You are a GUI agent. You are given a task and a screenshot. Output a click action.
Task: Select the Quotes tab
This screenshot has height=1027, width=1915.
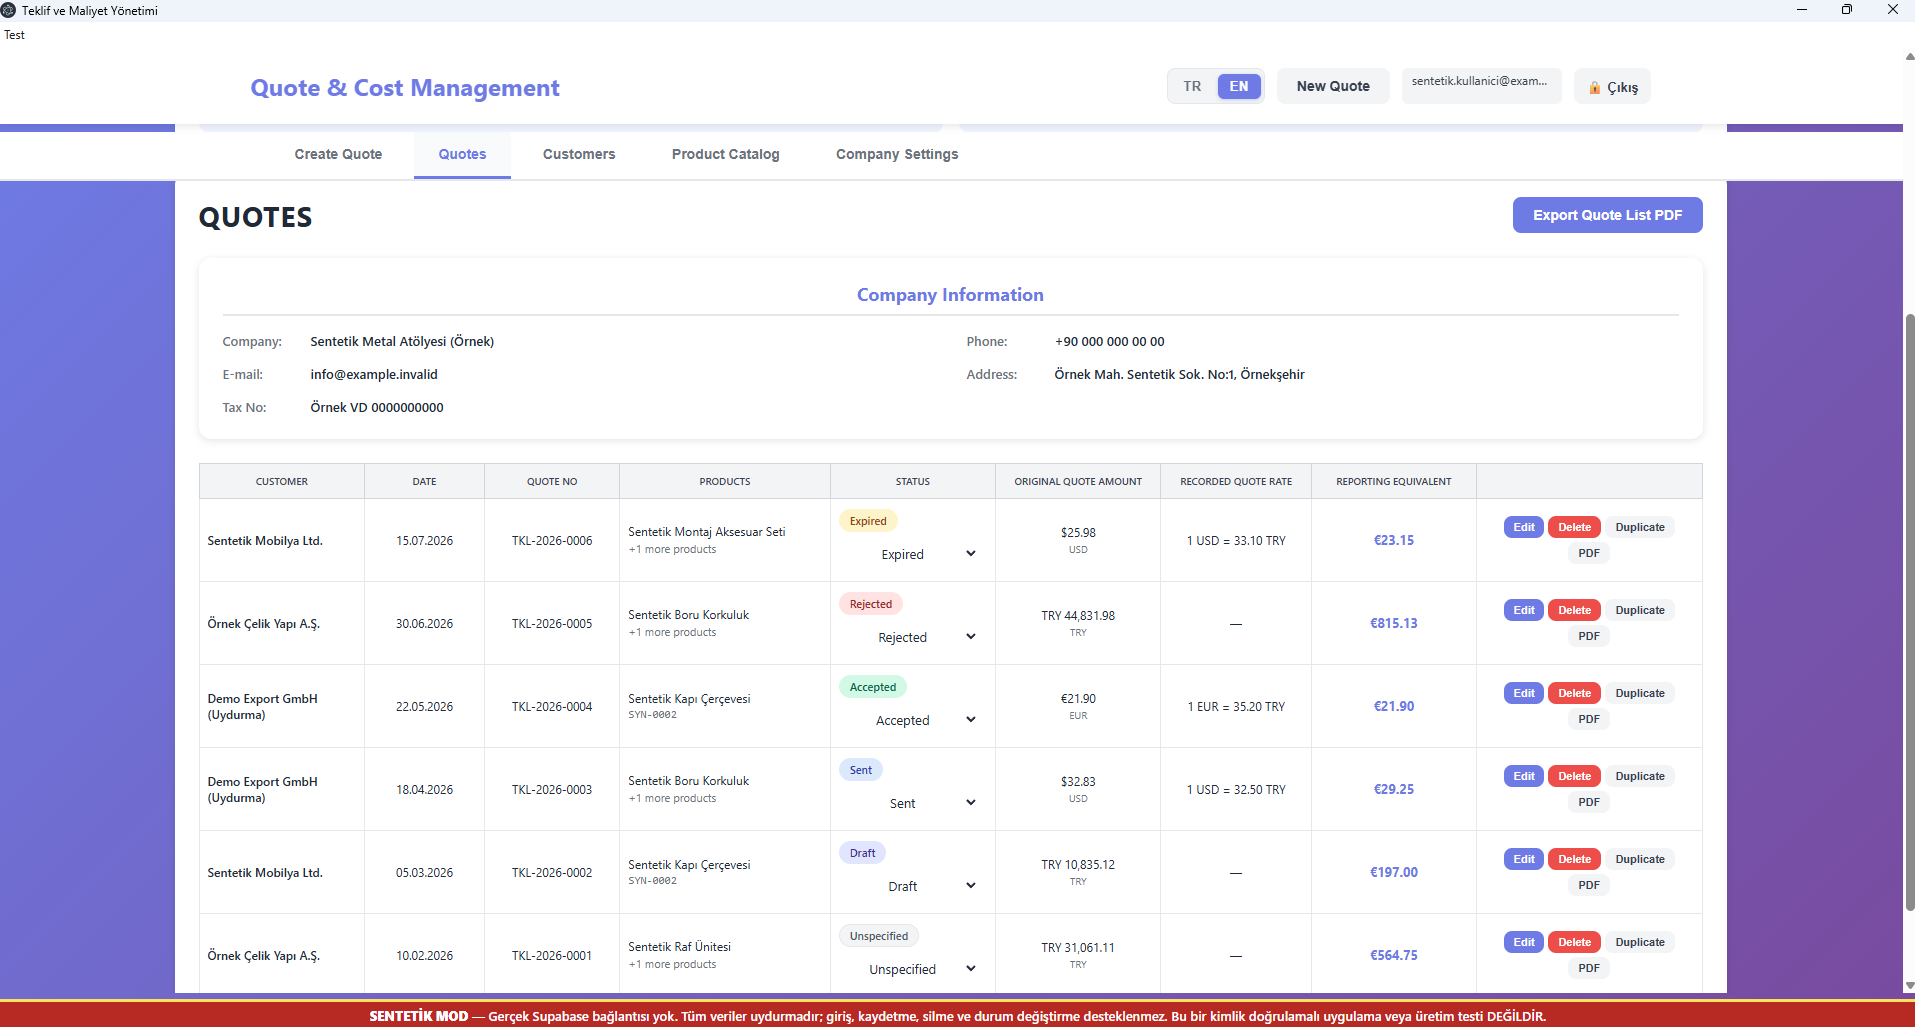pos(462,154)
